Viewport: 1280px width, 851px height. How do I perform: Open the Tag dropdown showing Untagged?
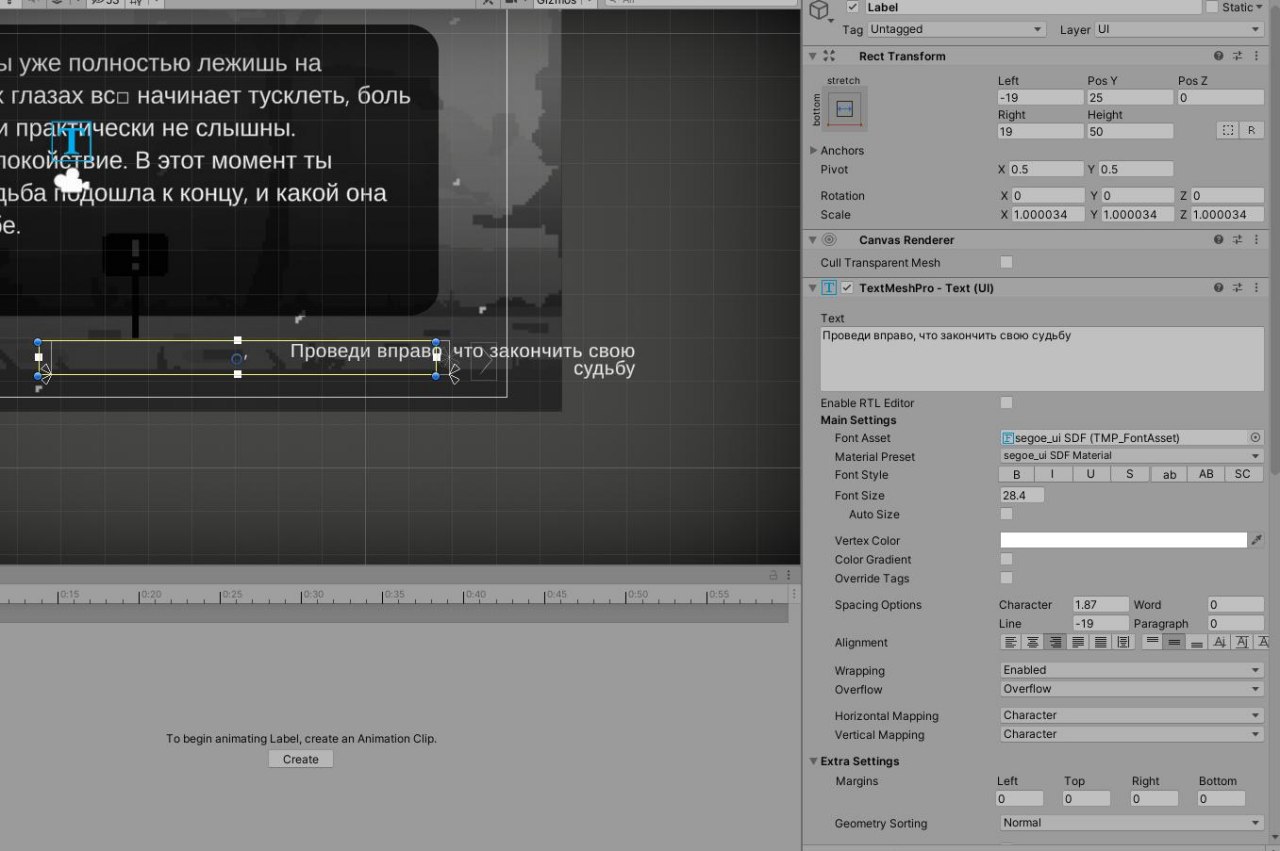coord(956,30)
